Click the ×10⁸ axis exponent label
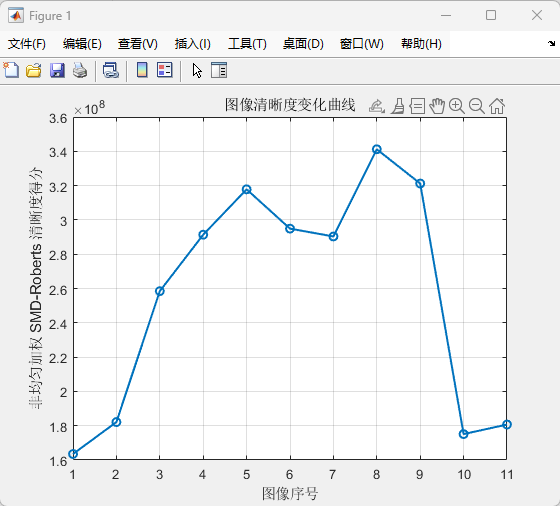The image size is (560, 506). click(89, 108)
